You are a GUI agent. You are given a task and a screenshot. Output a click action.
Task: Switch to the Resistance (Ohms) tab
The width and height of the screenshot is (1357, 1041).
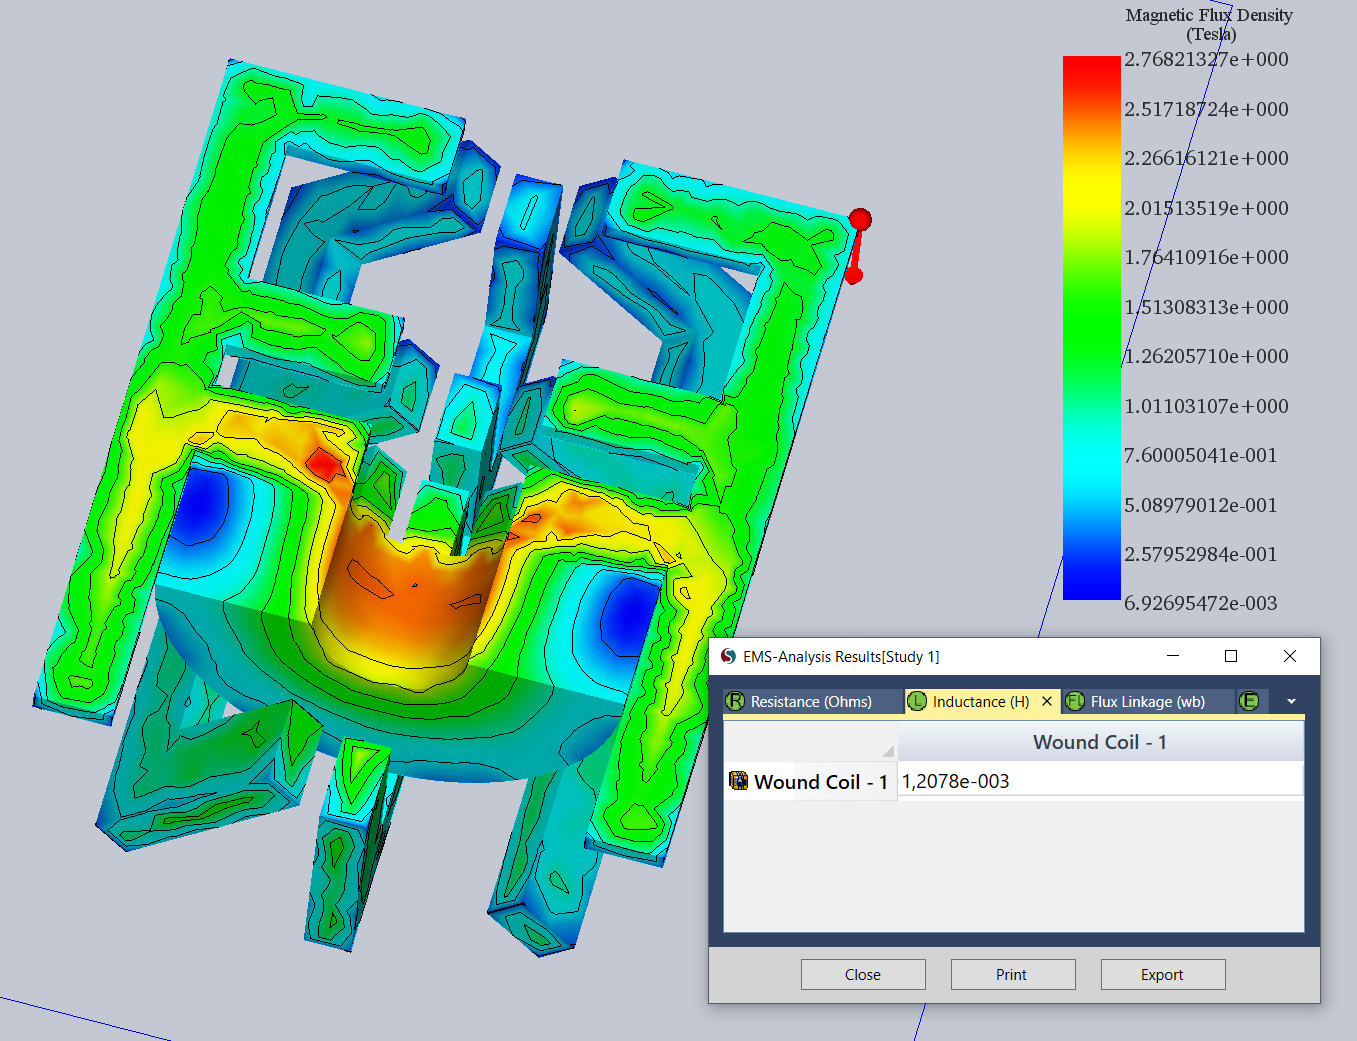811,702
